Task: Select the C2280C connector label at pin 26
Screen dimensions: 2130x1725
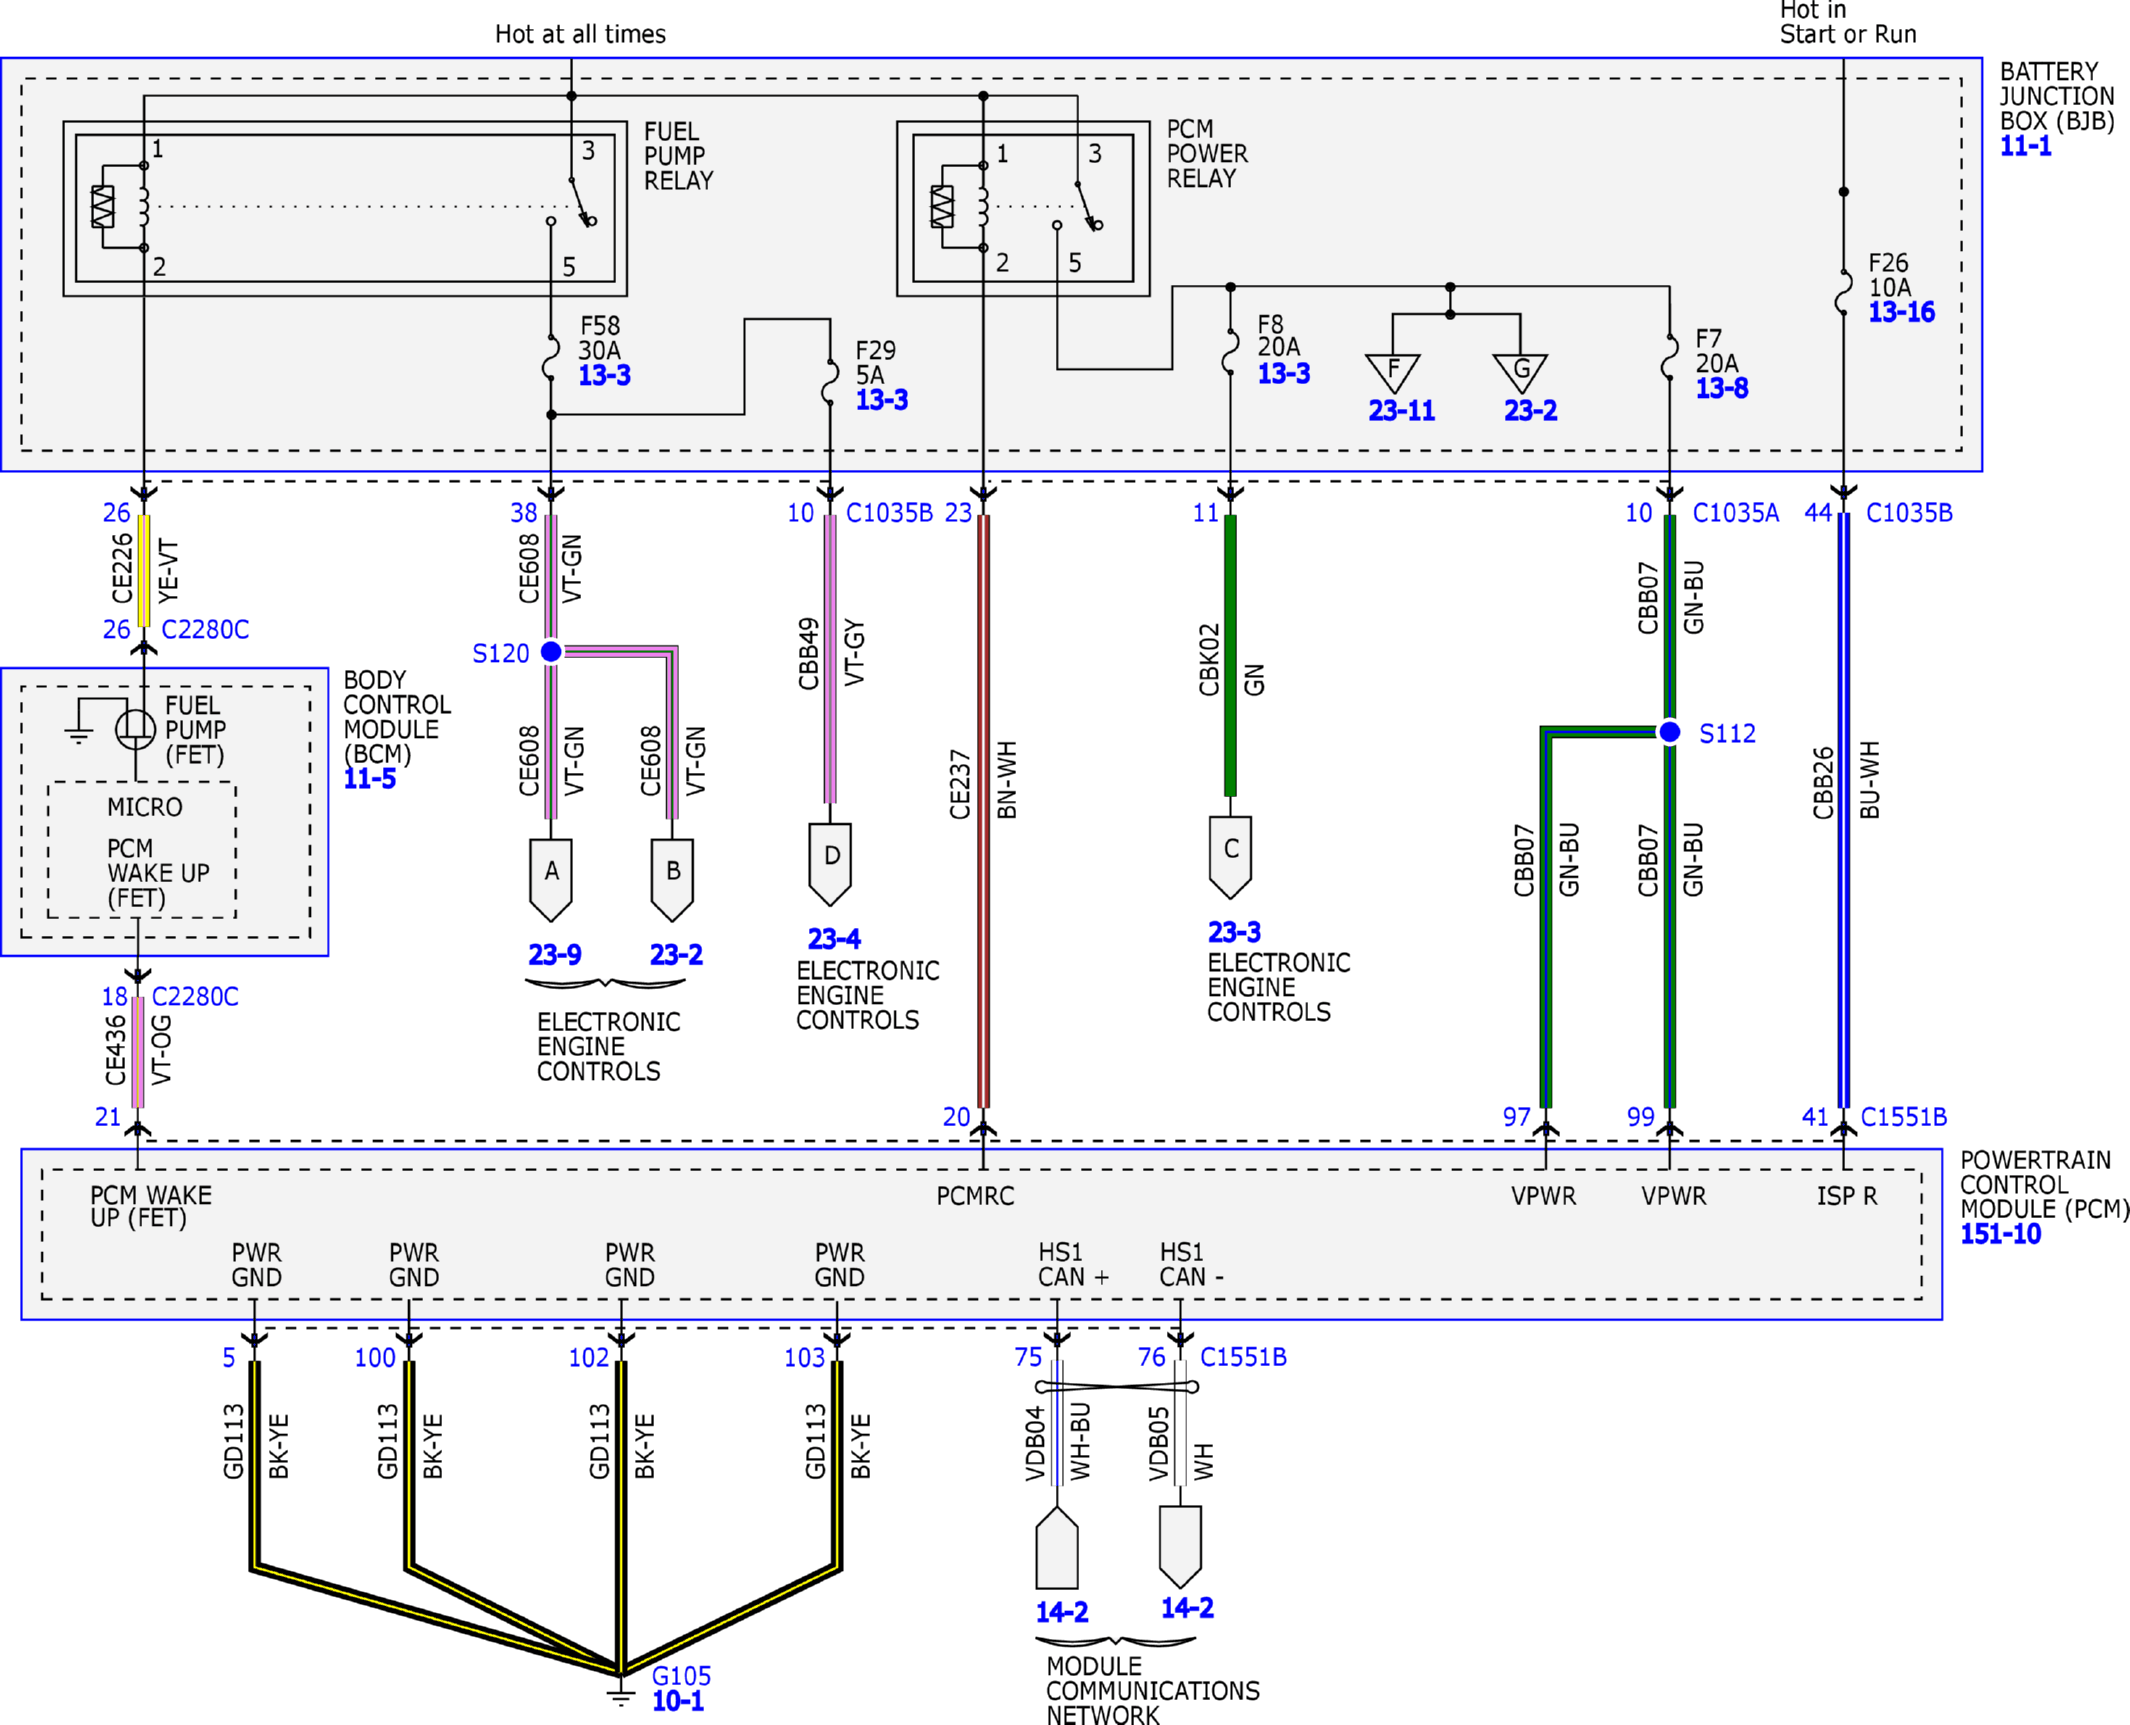Action: tap(205, 630)
